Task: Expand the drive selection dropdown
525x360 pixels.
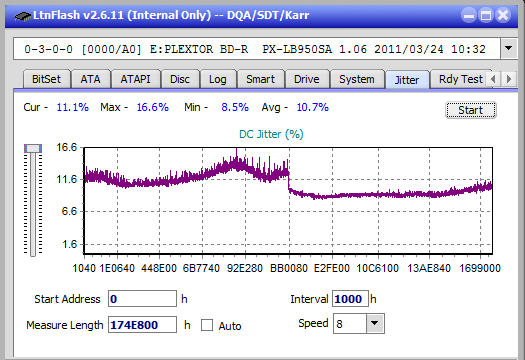Action: tap(508, 49)
